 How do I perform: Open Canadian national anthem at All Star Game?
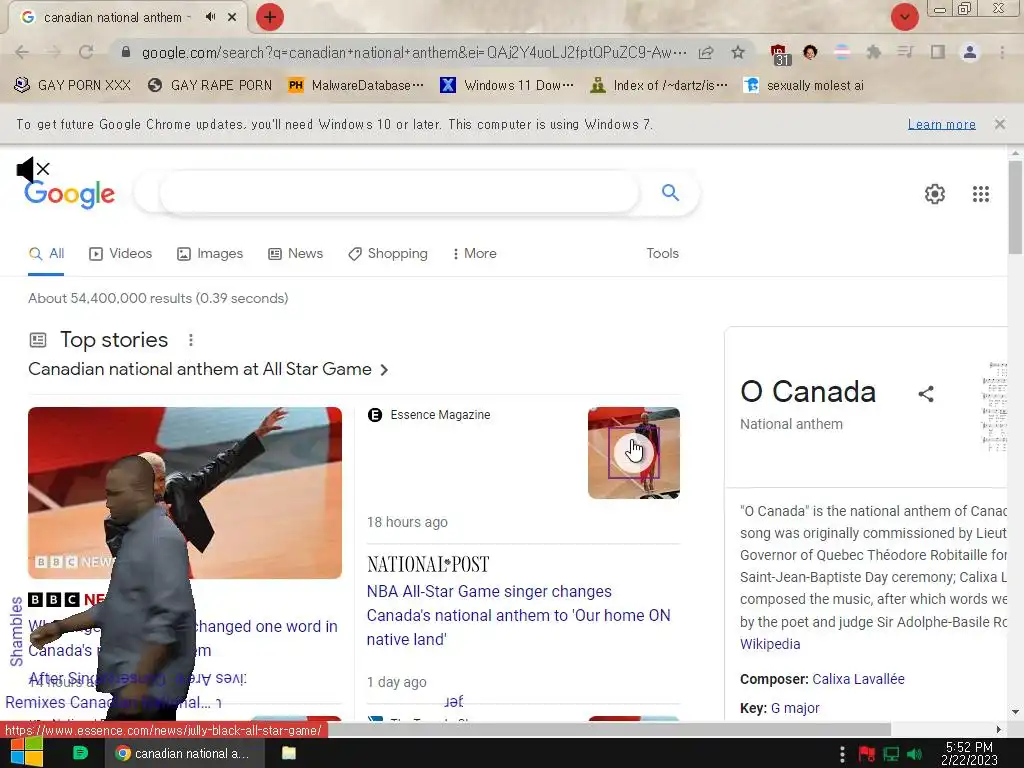coord(200,369)
